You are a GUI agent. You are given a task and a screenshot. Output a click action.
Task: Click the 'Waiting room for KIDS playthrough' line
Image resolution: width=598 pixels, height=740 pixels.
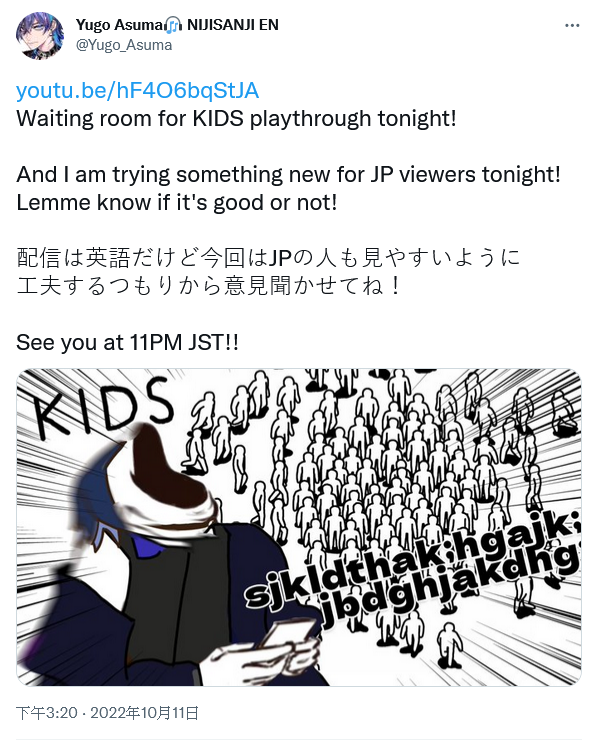[x=236, y=118]
